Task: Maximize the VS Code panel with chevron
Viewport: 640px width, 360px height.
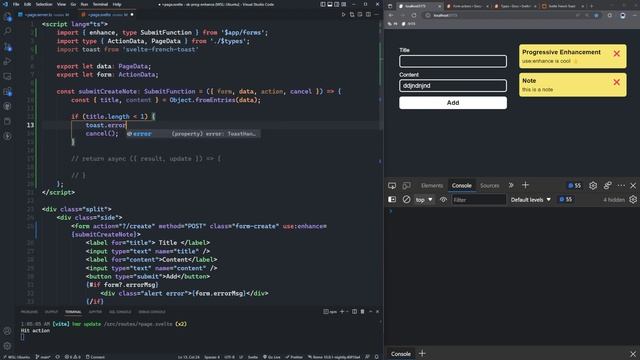Action: pos(371,311)
